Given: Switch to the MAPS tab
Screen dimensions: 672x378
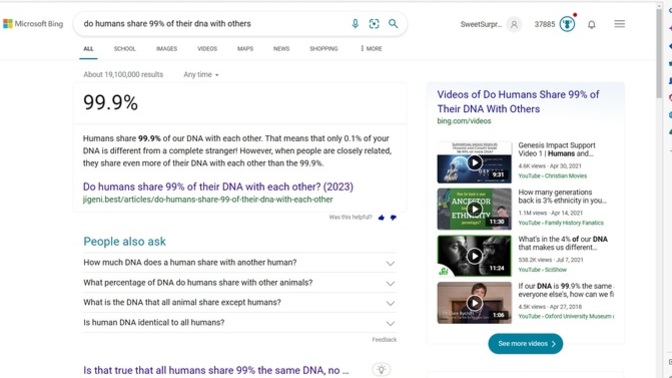Looking at the screenshot, I should click(245, 49).
